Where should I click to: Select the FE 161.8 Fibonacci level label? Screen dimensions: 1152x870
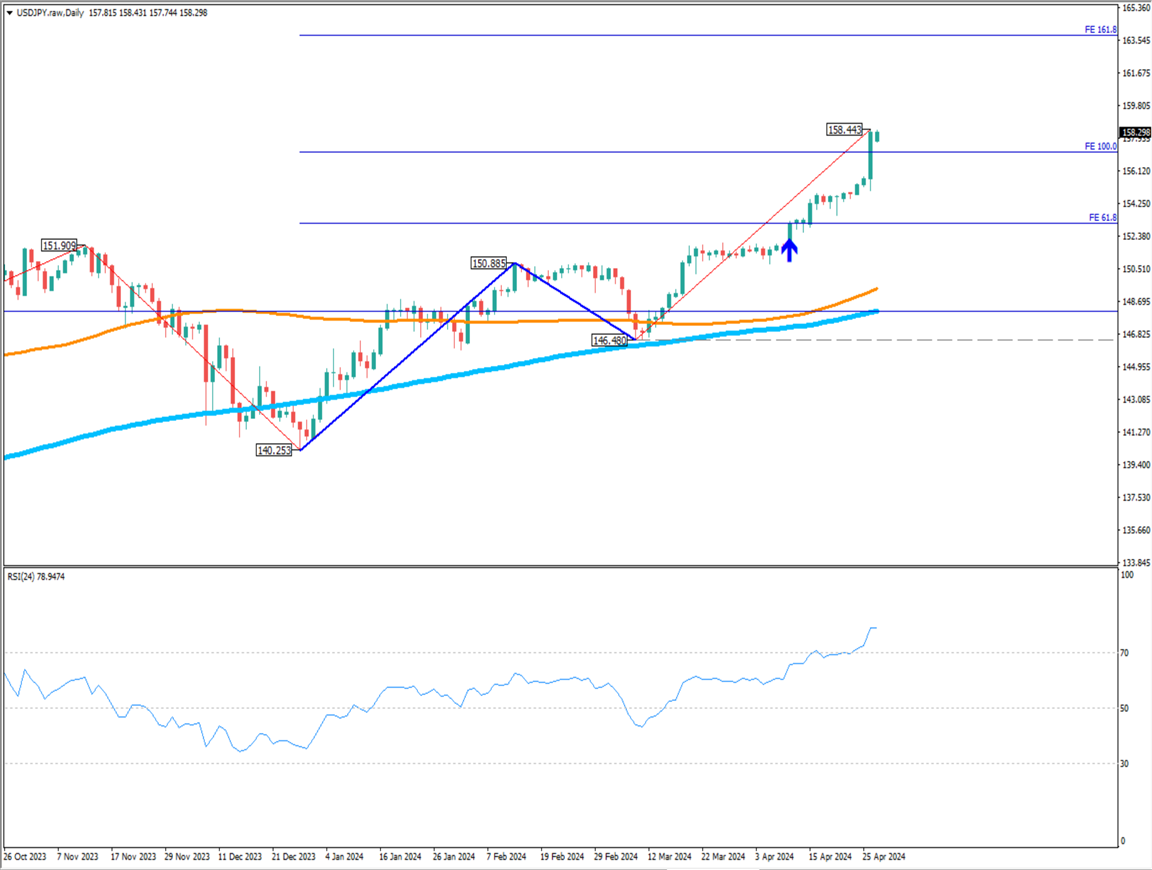click(x=1100, y=30)
